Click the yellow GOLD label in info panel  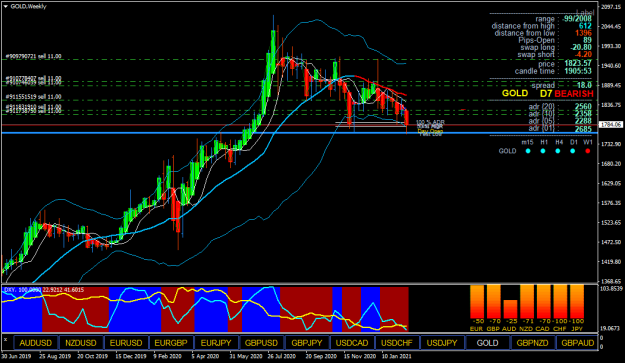(515, 93)
